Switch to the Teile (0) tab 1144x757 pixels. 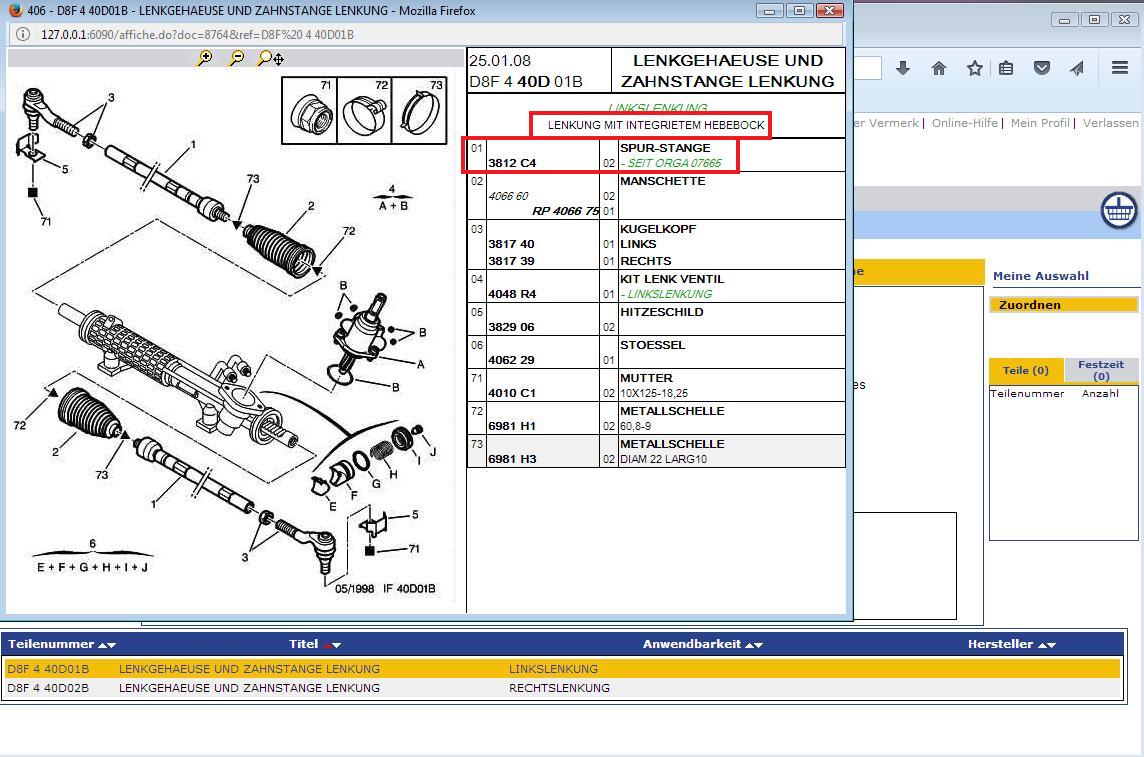point(1026,371)
